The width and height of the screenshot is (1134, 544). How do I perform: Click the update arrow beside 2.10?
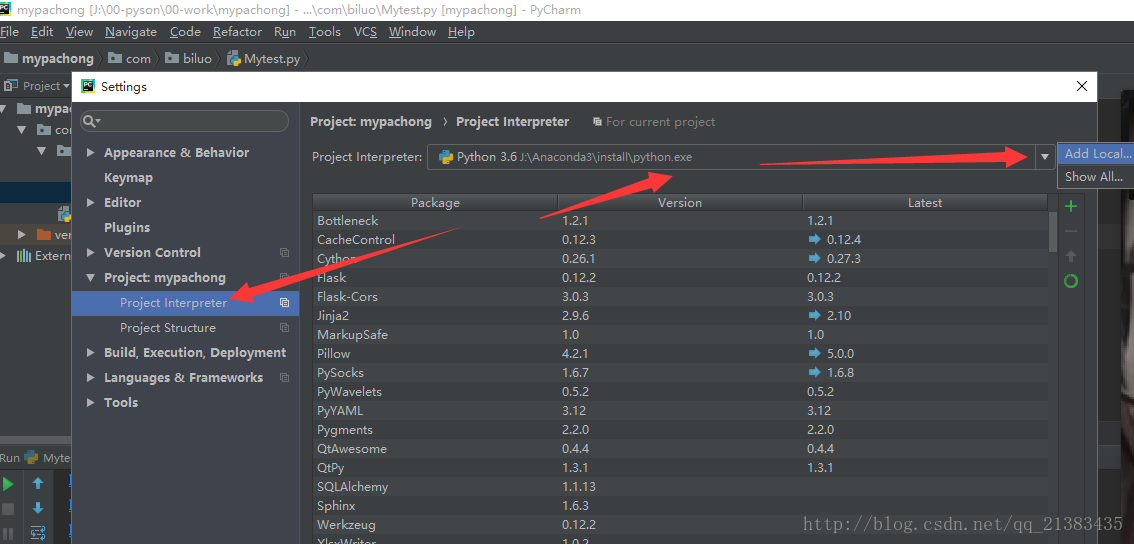tap(815, 315)
